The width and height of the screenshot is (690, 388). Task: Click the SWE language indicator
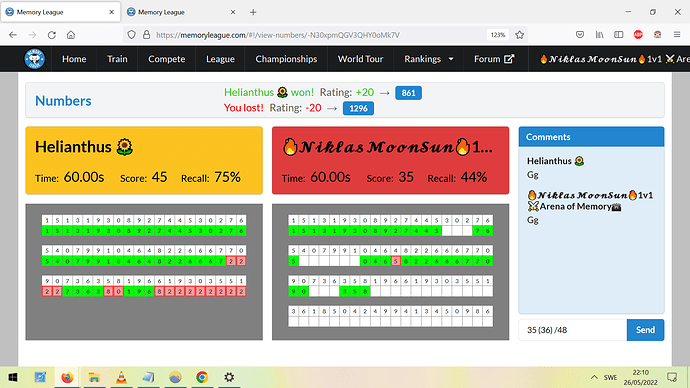tap(610, 377)
